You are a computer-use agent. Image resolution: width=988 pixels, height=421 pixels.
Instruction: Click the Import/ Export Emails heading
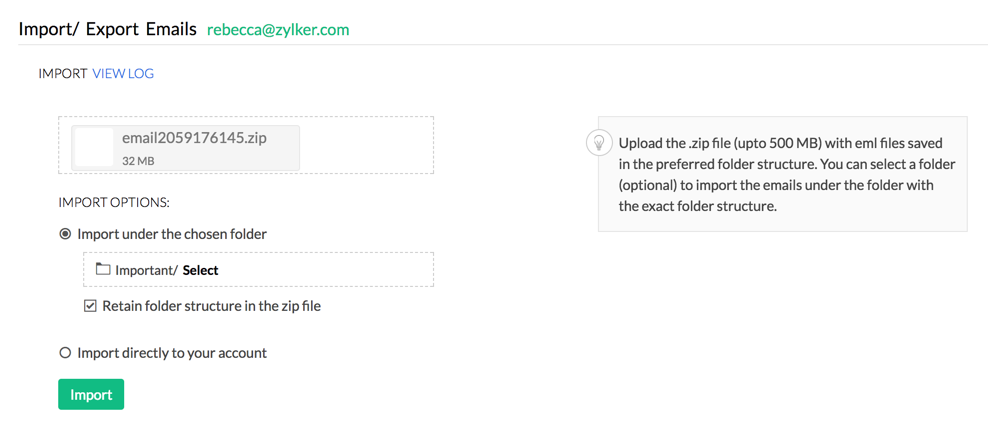(108, 29)
